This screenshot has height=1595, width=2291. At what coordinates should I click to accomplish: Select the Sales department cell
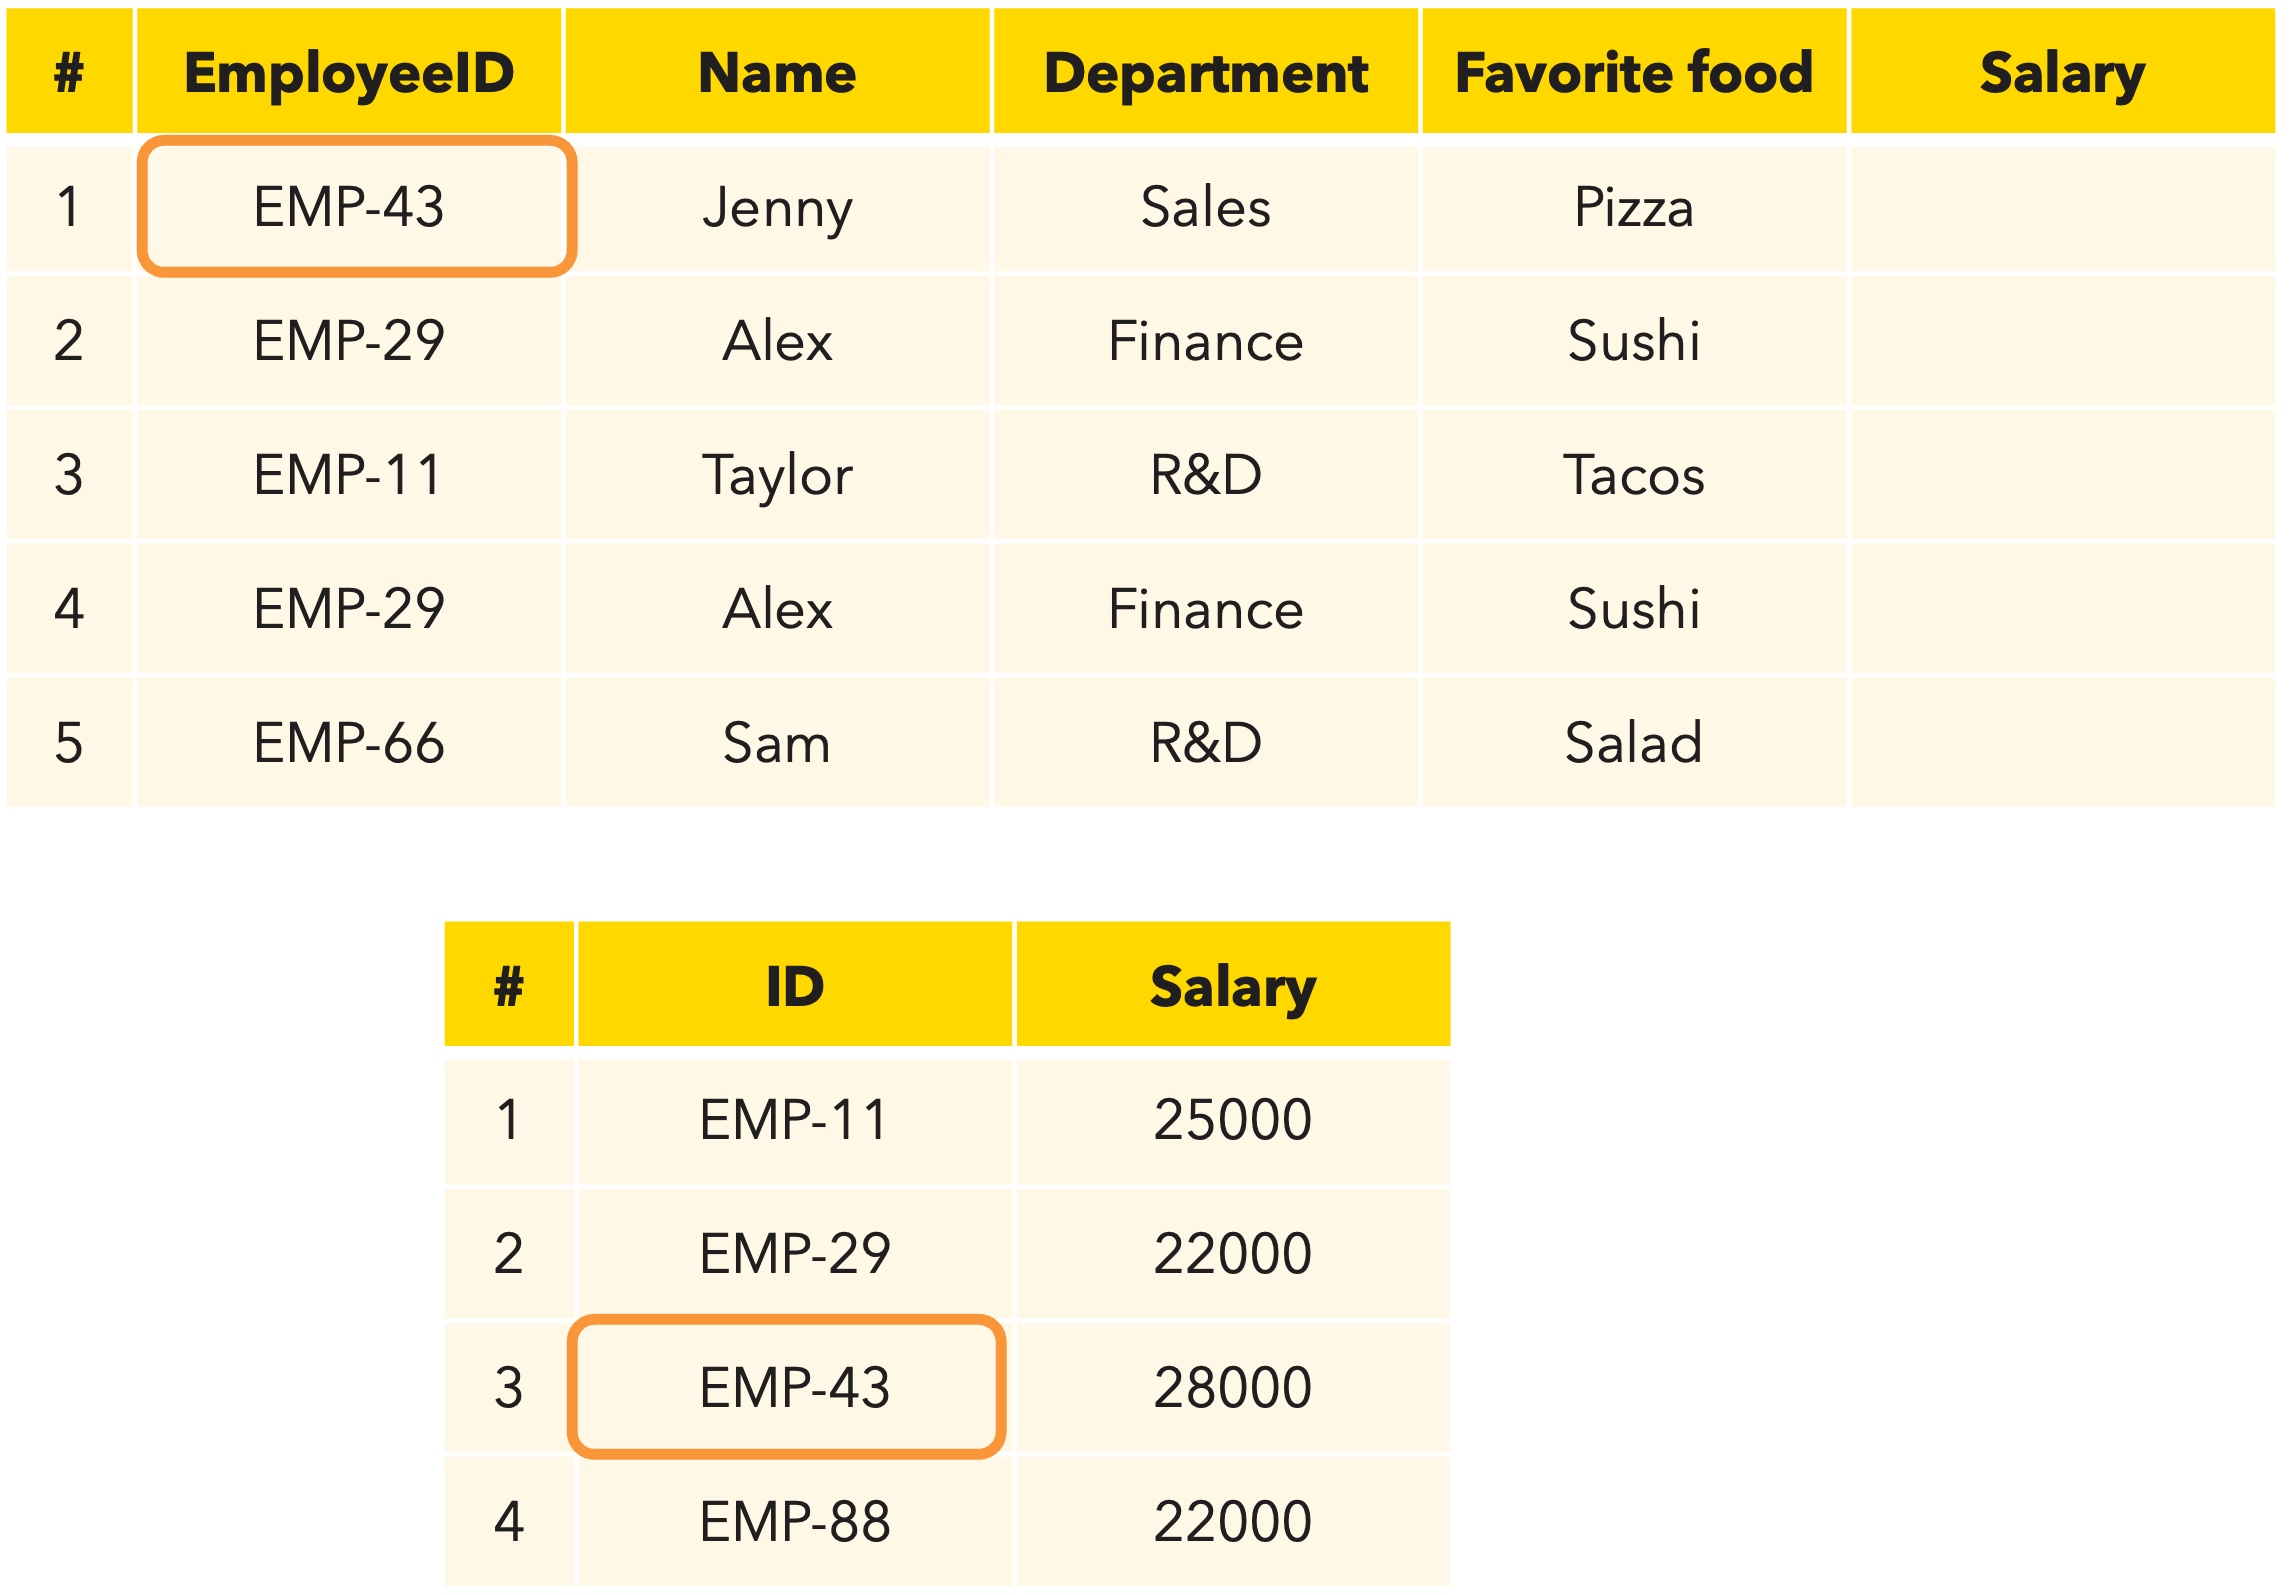point(1205,208)
